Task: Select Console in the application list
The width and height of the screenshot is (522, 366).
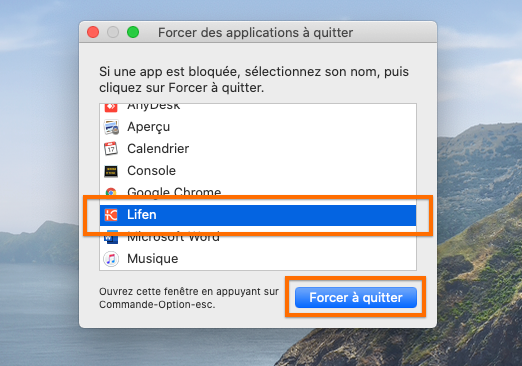Action: tap(258, 171)
